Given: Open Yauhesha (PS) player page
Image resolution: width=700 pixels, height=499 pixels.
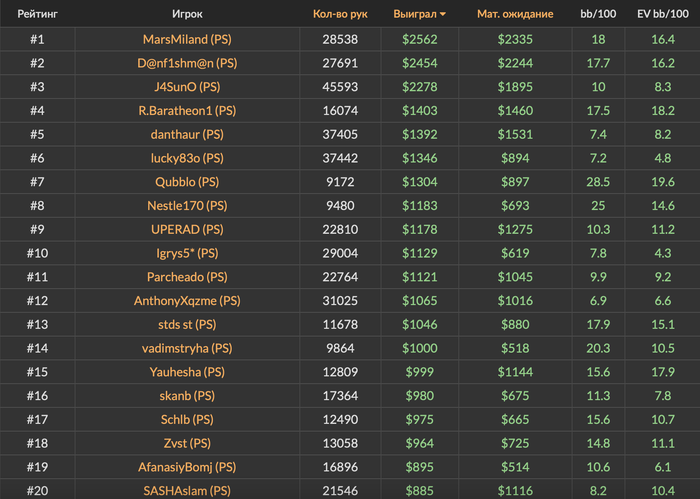Looking at the screenshot, I should tap(187, 372).
